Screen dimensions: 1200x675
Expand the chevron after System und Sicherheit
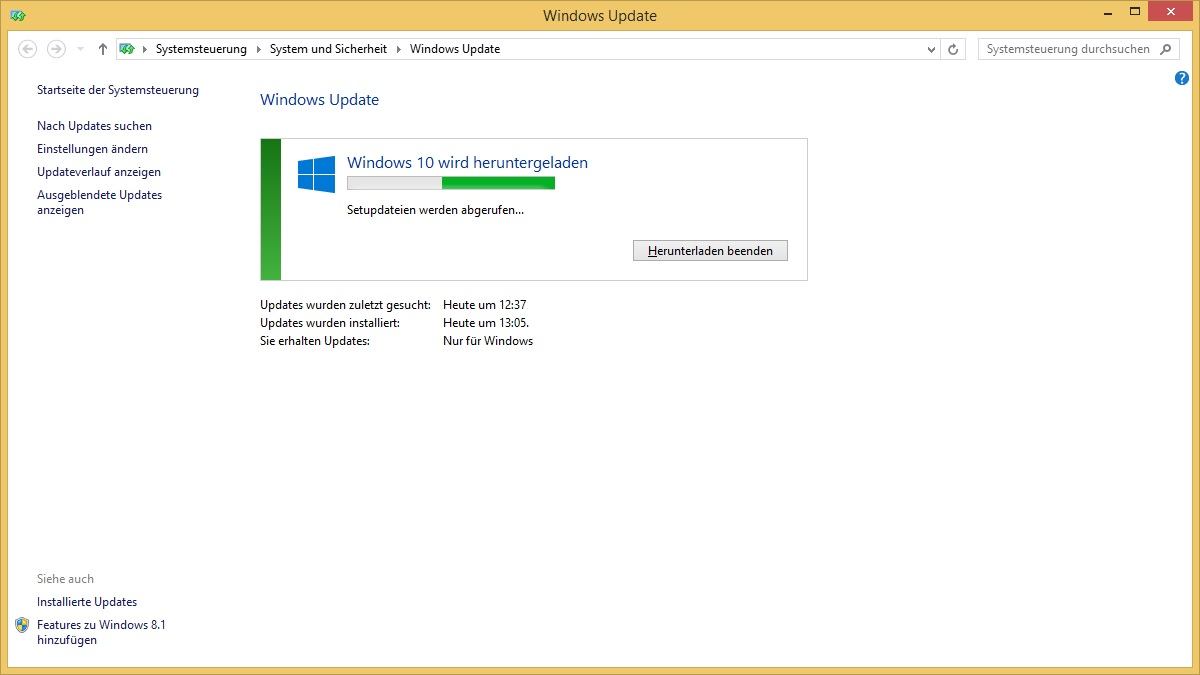point(398,49)
